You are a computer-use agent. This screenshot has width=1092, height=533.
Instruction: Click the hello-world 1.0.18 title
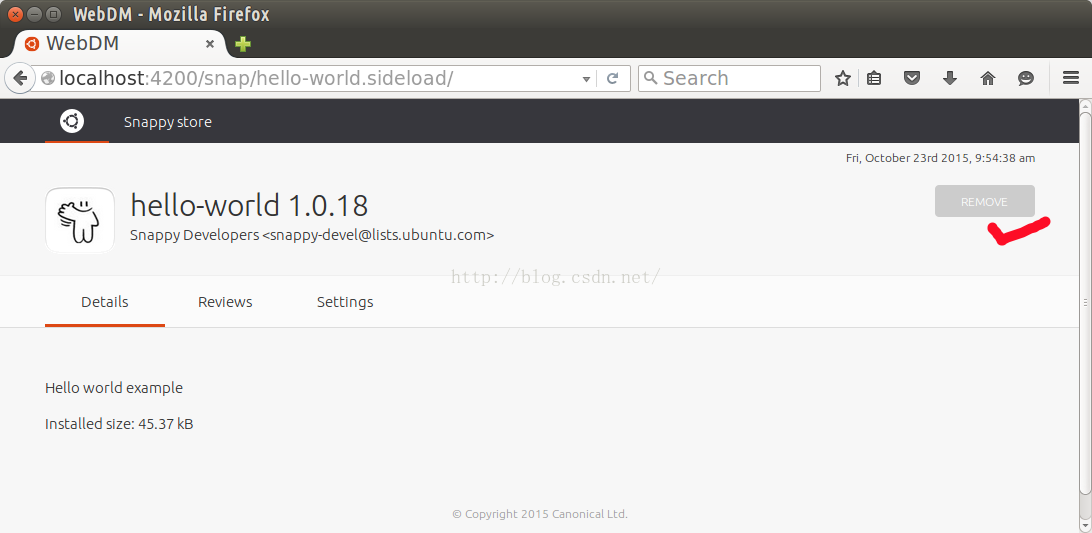(249, 206)
